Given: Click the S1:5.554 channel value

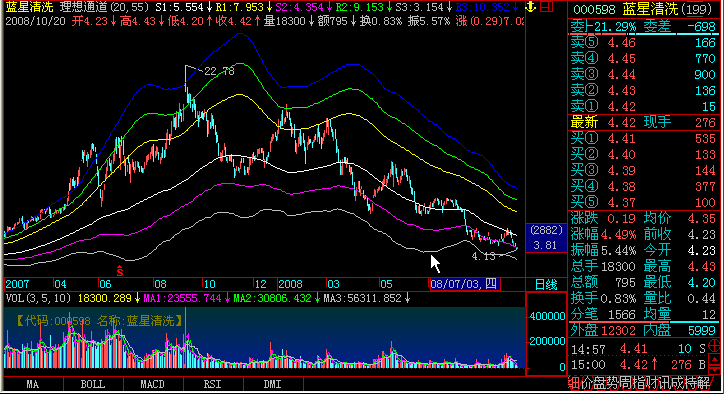Looking at the screenshot, I should click(179, 7).
